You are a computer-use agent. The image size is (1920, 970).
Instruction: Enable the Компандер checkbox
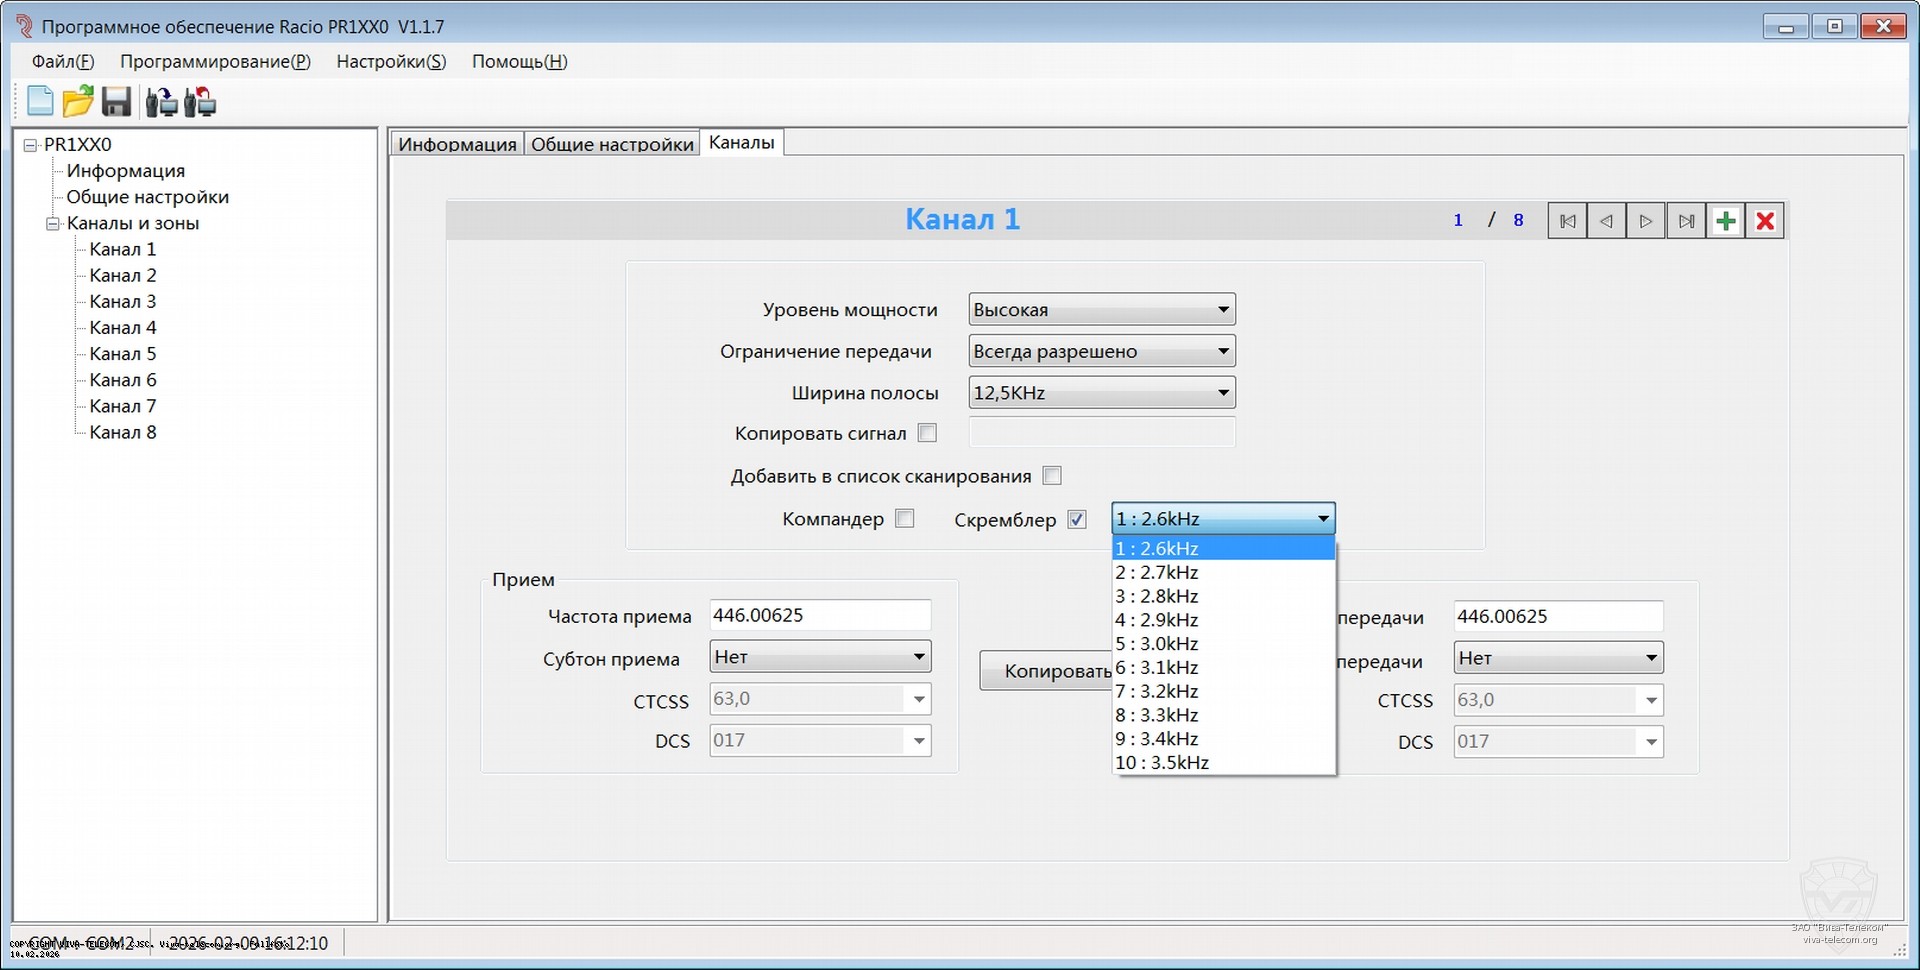click(x=905, y=519)
